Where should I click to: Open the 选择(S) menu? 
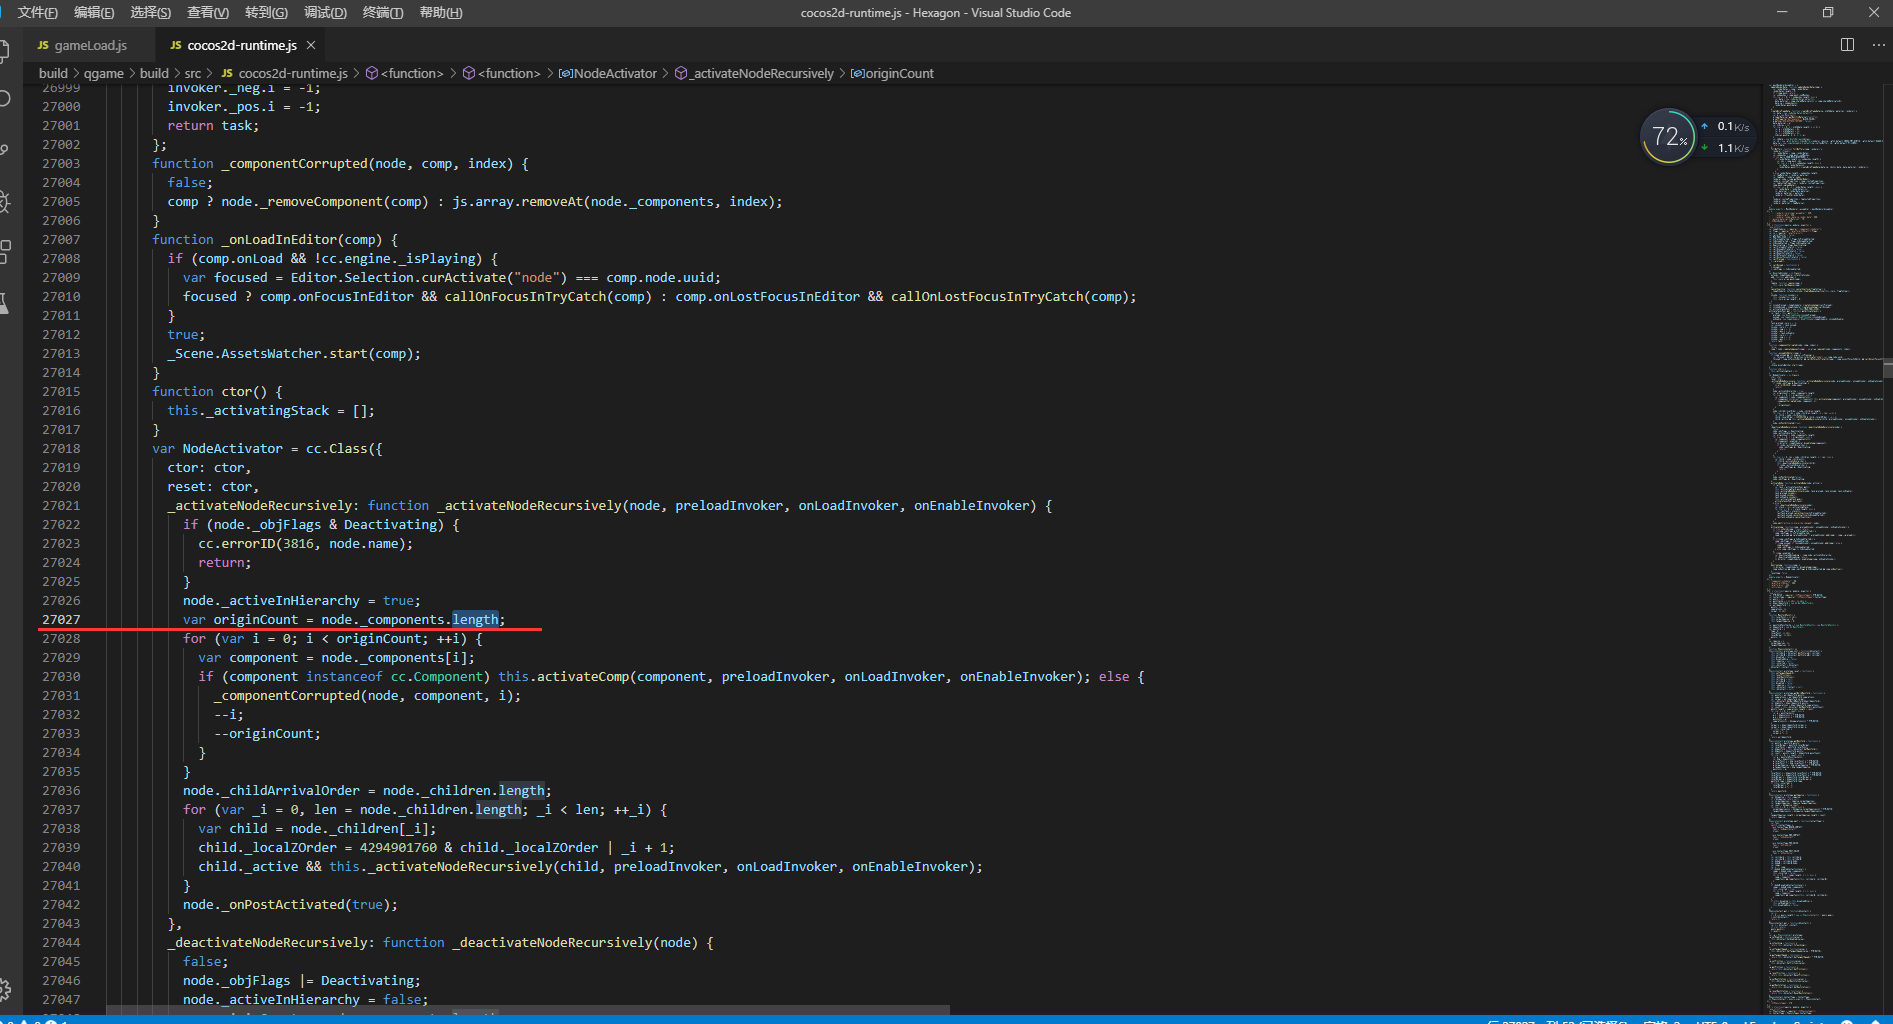(150, 13)
